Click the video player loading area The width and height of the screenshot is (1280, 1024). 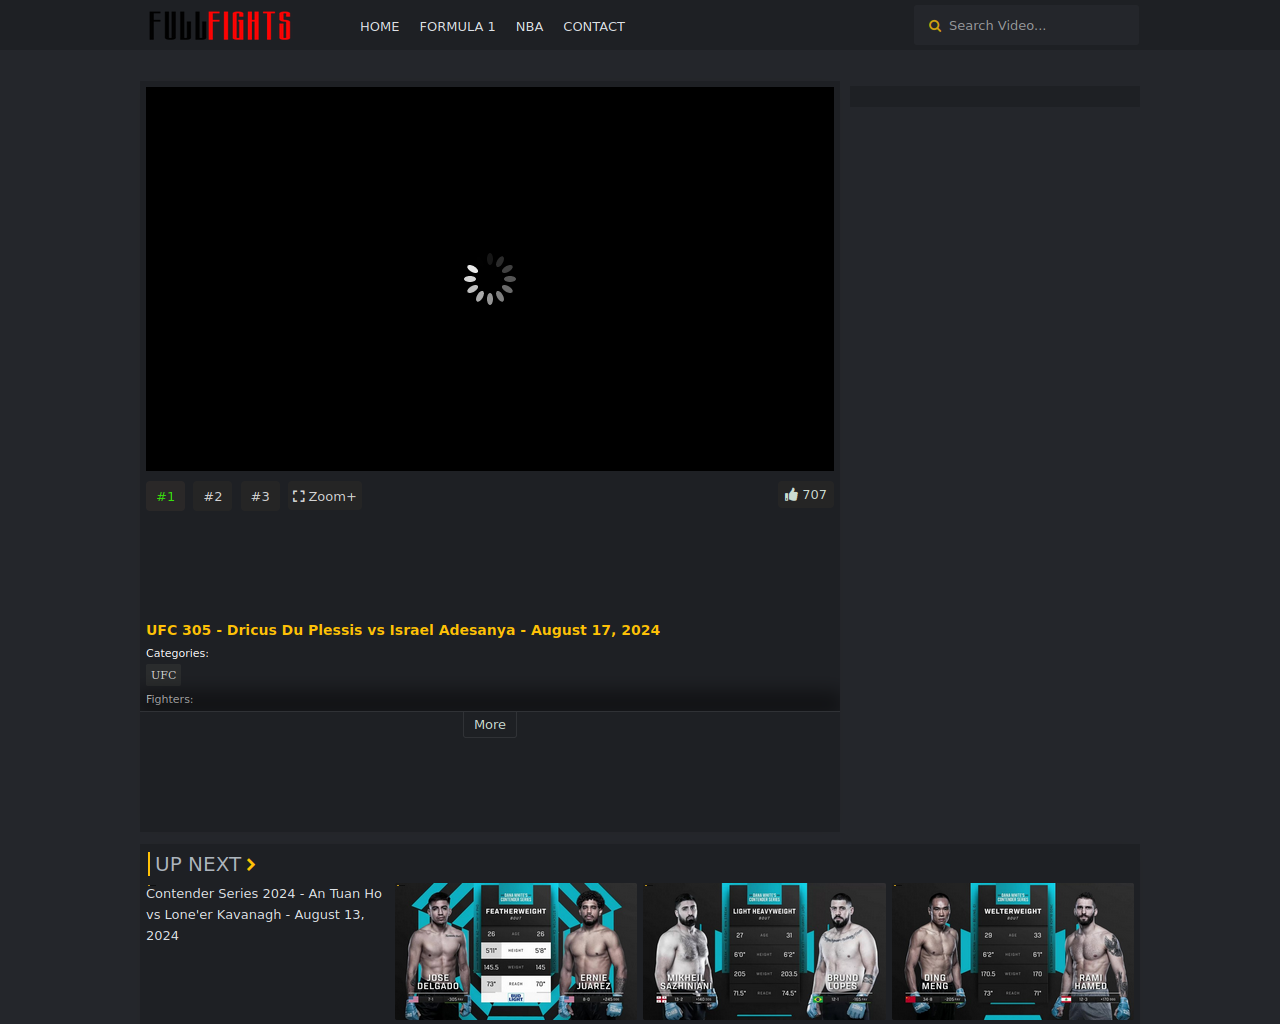(x=490, y=279)
